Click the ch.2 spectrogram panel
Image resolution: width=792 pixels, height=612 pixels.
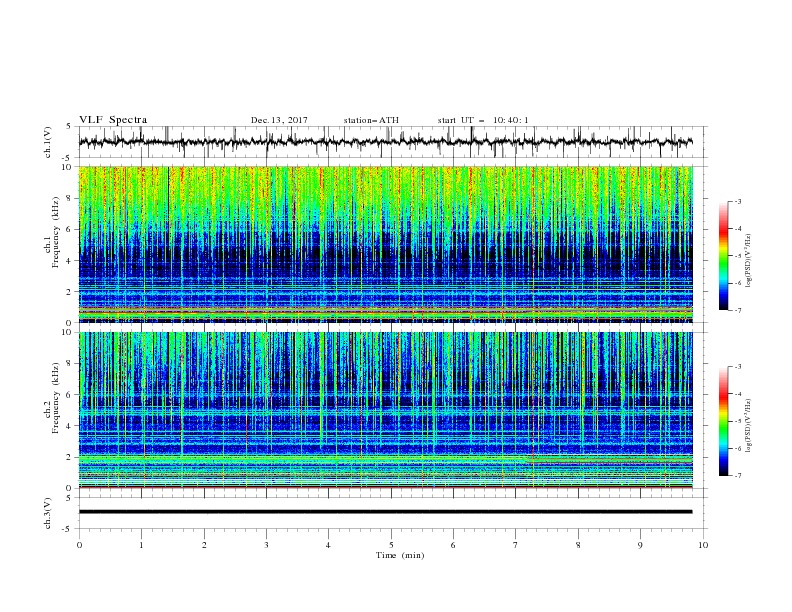coord(386,410)
